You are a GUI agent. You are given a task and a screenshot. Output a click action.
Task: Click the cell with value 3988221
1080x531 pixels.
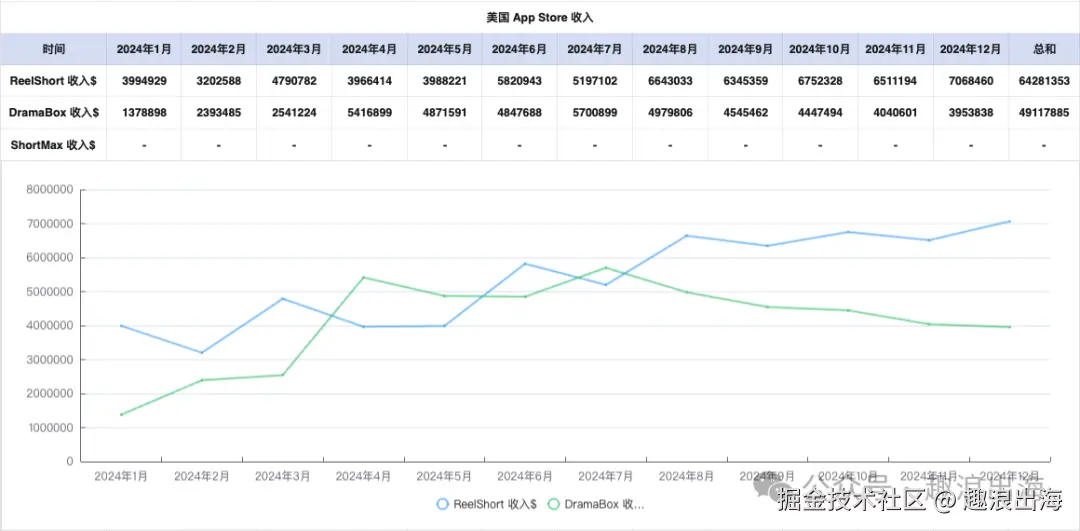tap(445, 81)
